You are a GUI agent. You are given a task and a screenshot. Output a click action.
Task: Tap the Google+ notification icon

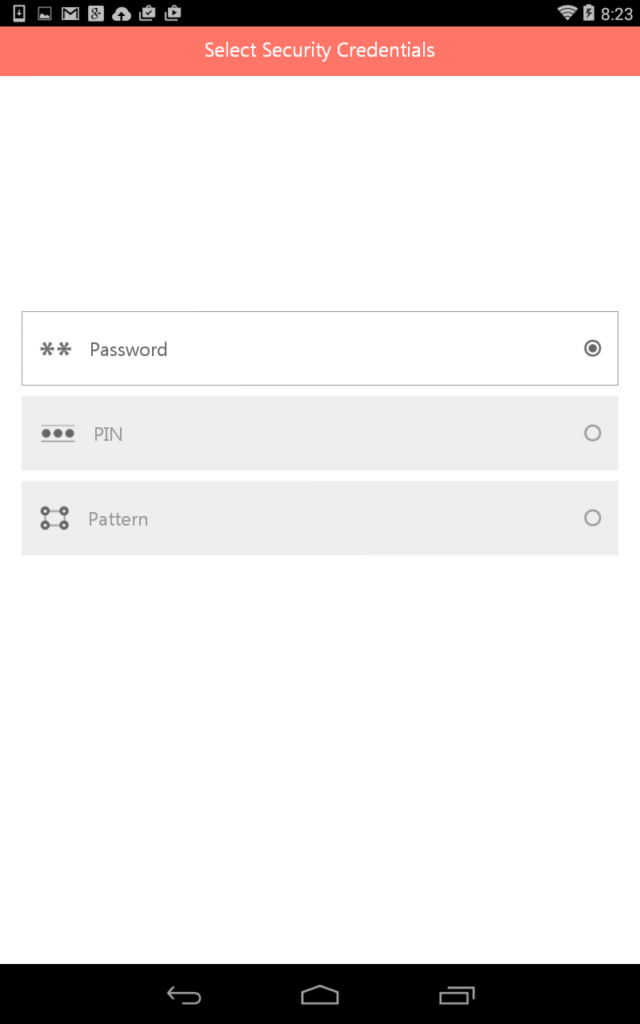[96, 13]
